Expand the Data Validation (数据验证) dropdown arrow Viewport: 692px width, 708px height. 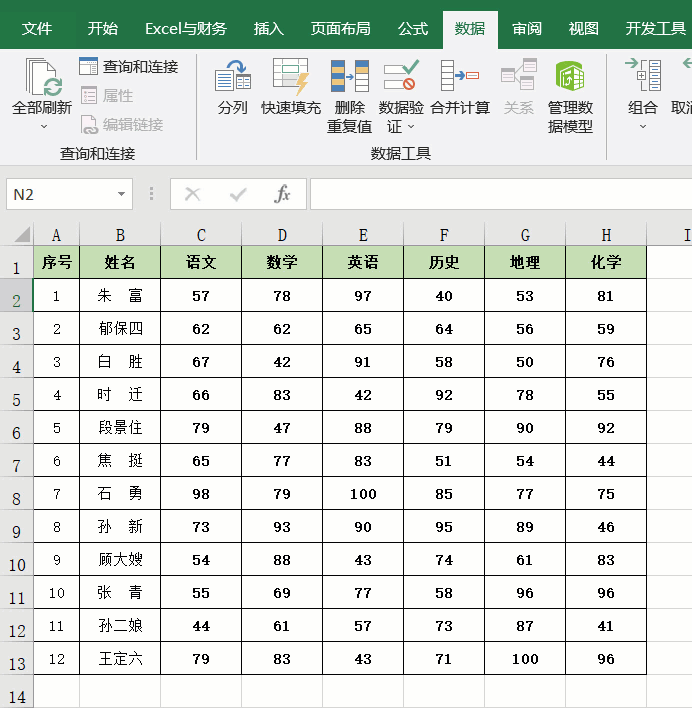[x=411, y=128]
